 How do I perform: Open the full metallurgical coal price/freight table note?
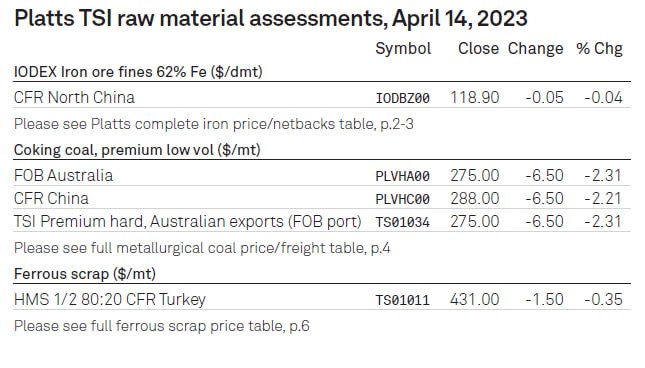(x=202, y=248)
